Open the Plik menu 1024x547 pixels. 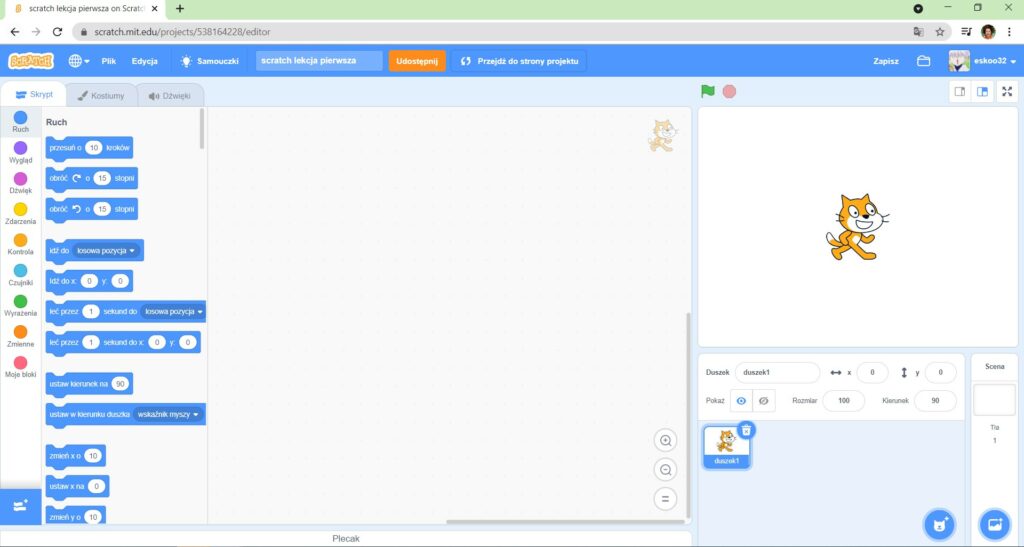click(x=108, y=61)
